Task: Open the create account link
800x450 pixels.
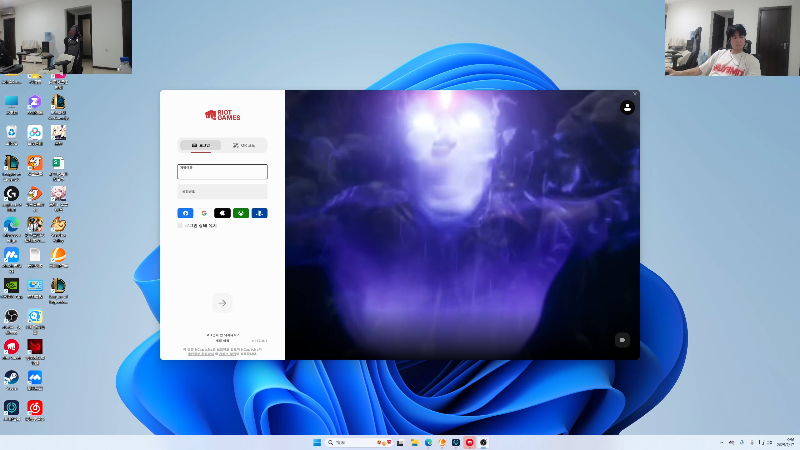Action: coord(222,340)
